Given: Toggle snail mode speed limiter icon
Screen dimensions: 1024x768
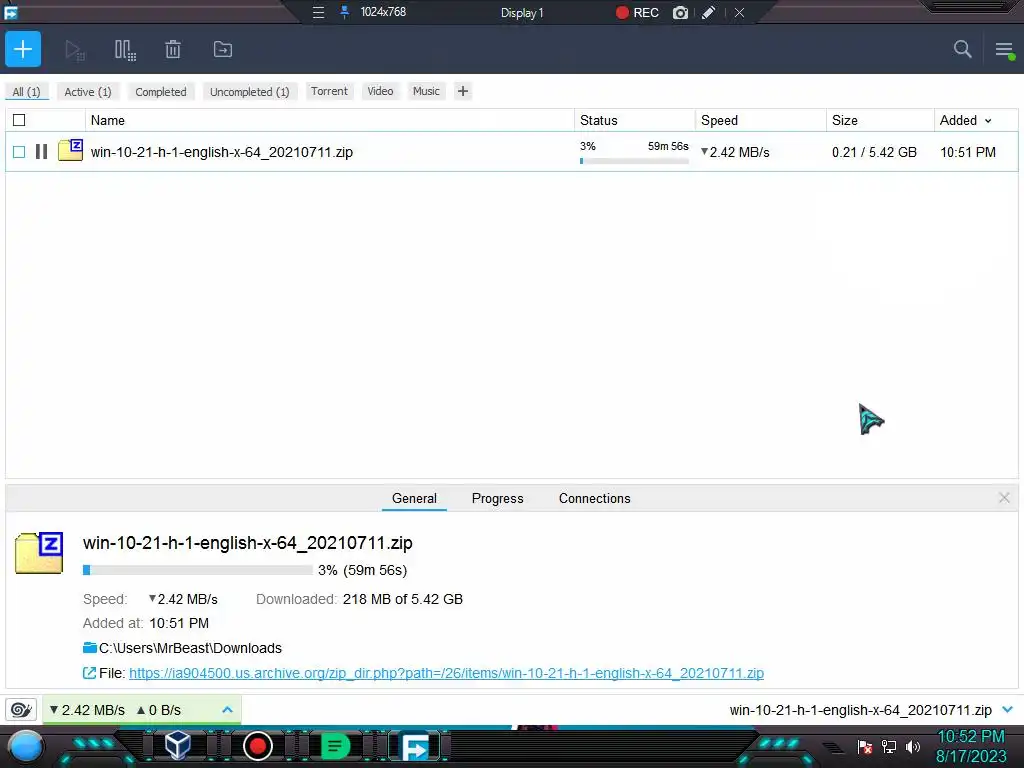Looking at the screenshot, I should coord(21,710).
